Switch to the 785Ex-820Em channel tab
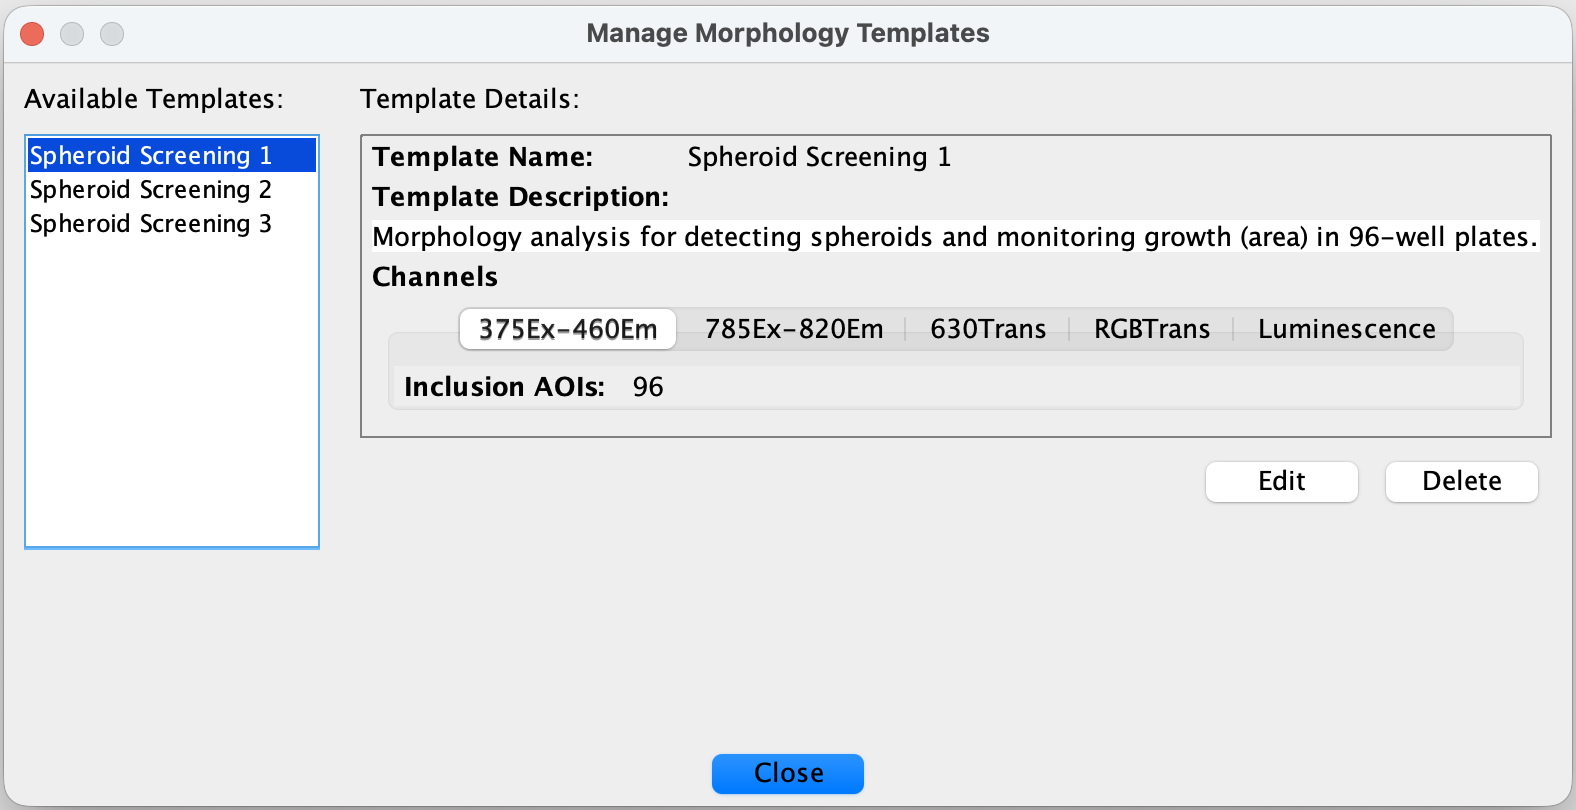 pos(794,329)
